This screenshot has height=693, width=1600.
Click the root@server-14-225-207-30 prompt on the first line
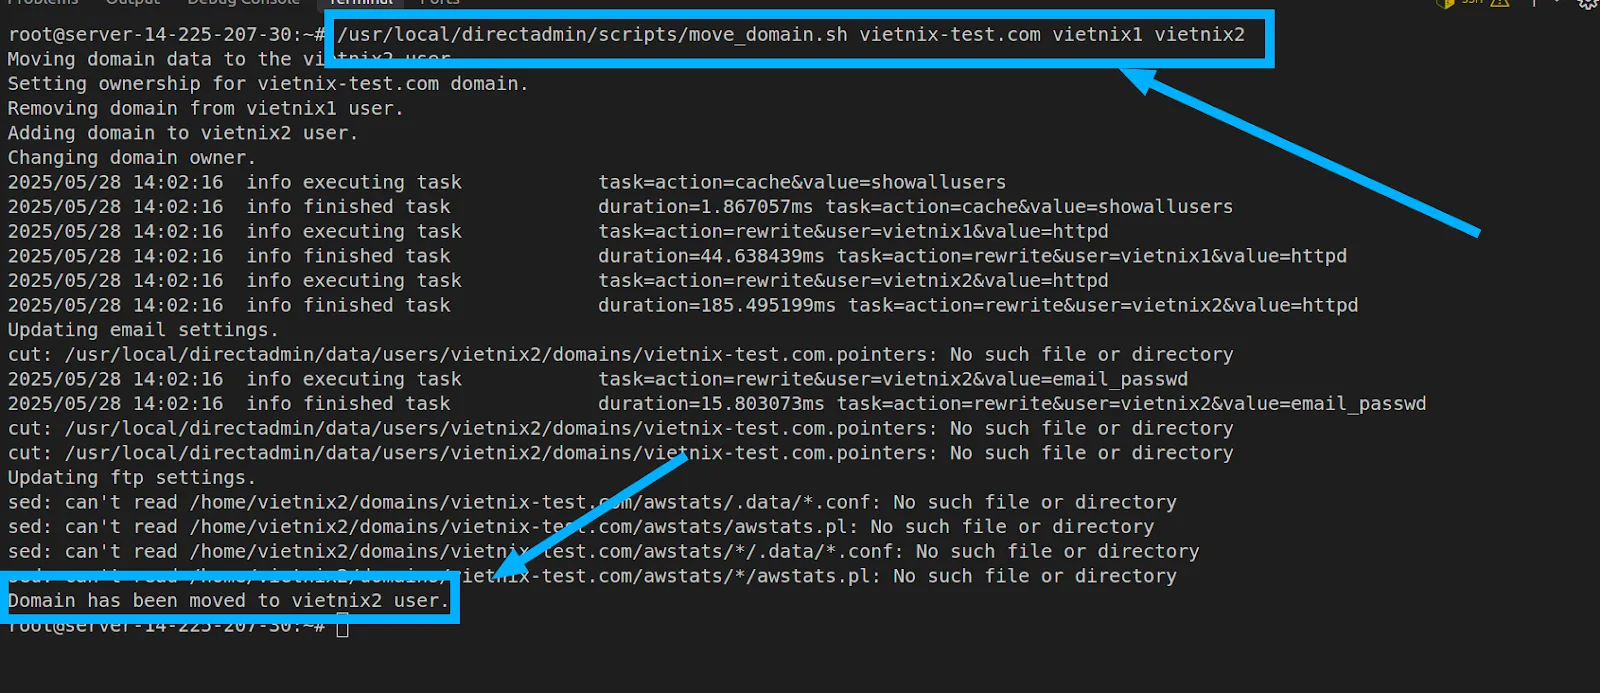pyautogui.click(x=165, y=35)
